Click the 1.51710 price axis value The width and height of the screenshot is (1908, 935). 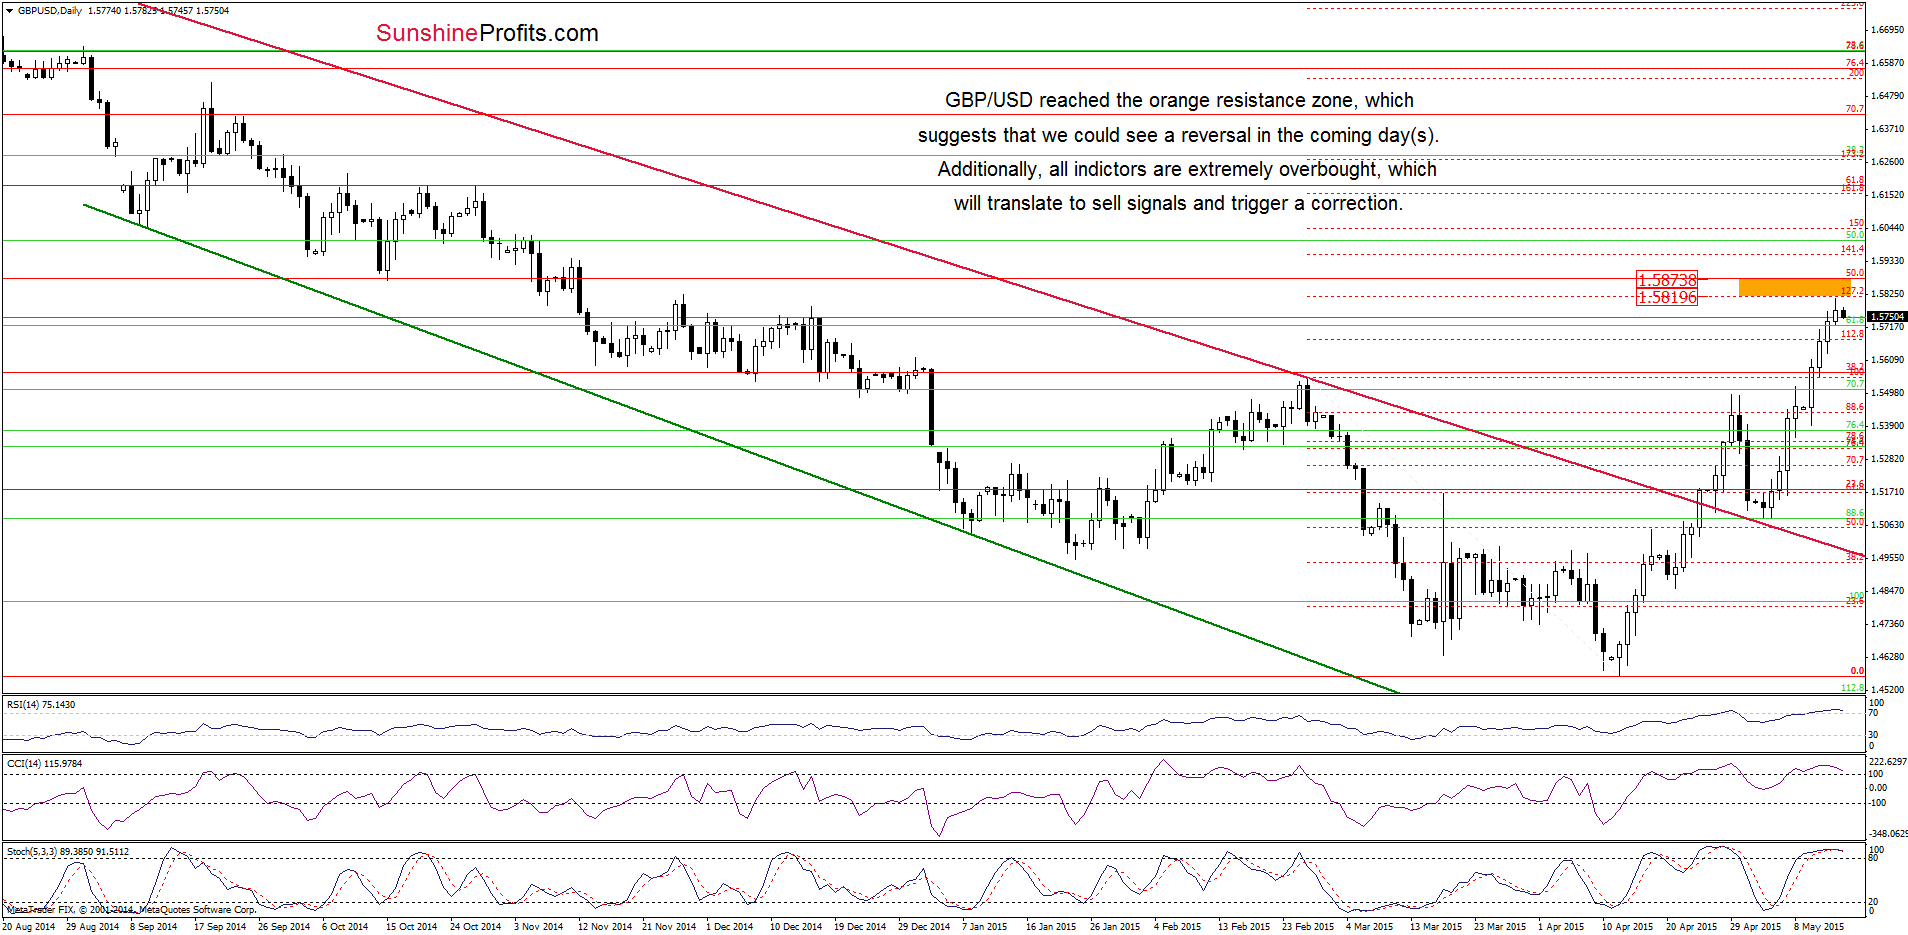coord(1887,492)
